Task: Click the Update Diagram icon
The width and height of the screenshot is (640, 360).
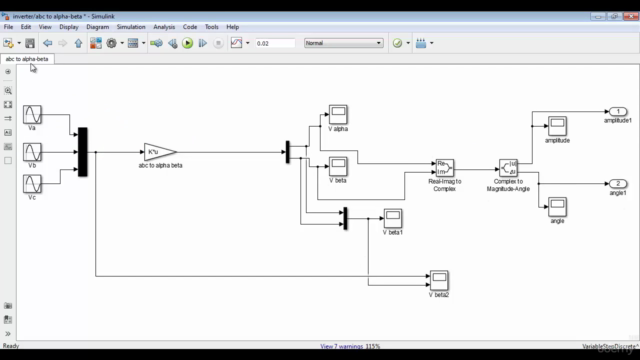Action: 156,43
